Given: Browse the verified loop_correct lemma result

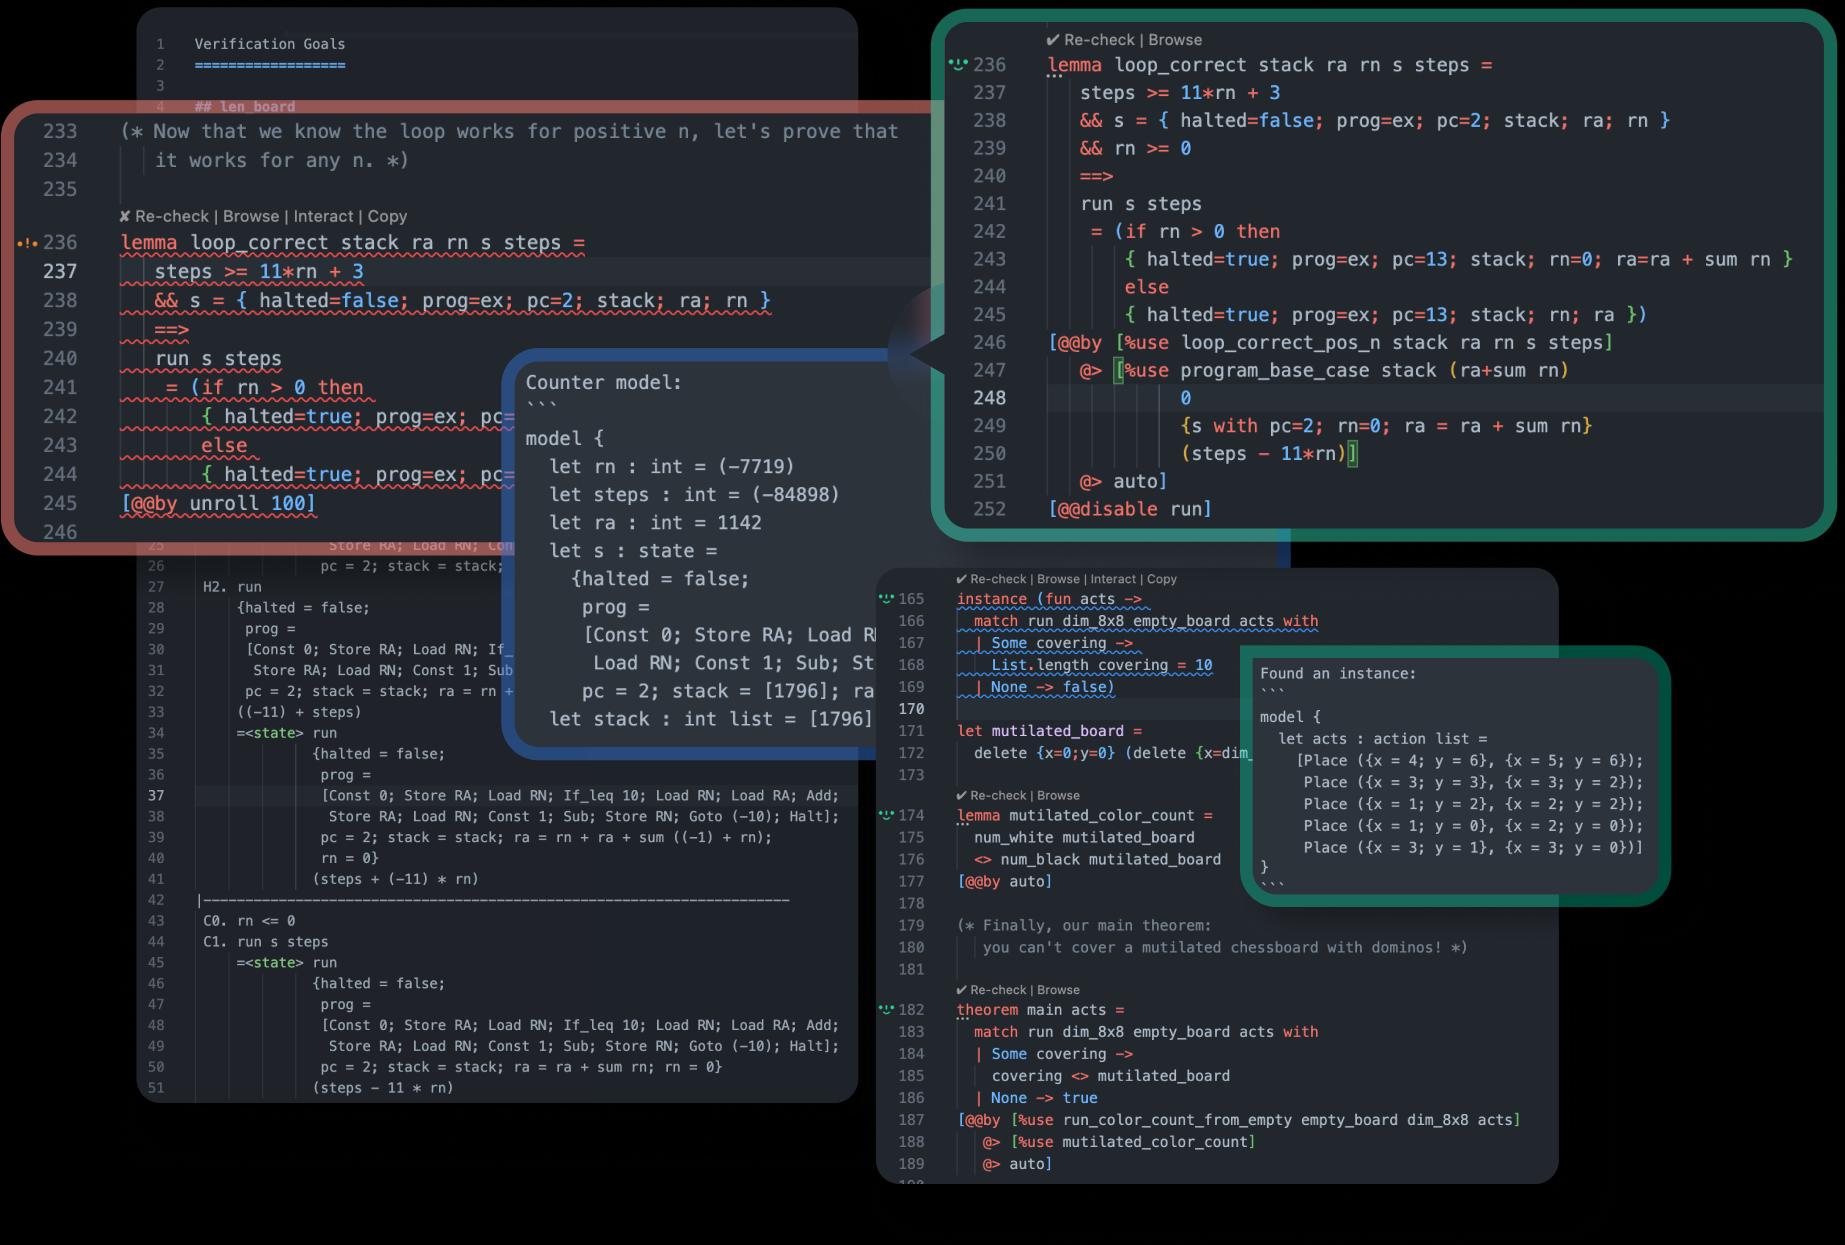Looking at the screenshot, I should pyautogui.click(x=1175, y=40).
